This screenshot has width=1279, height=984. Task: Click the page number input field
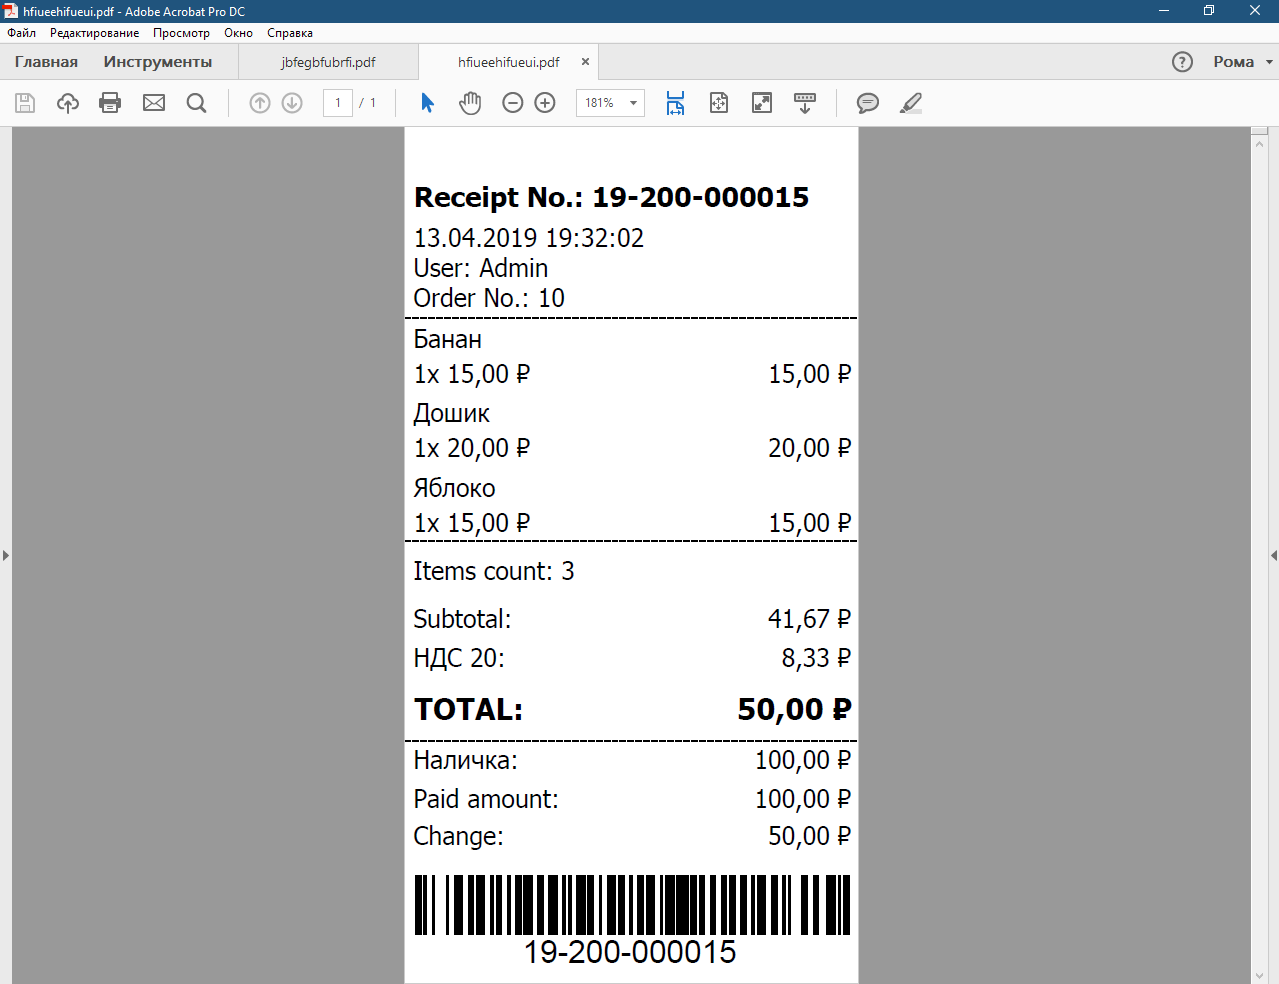pos(338,103)
